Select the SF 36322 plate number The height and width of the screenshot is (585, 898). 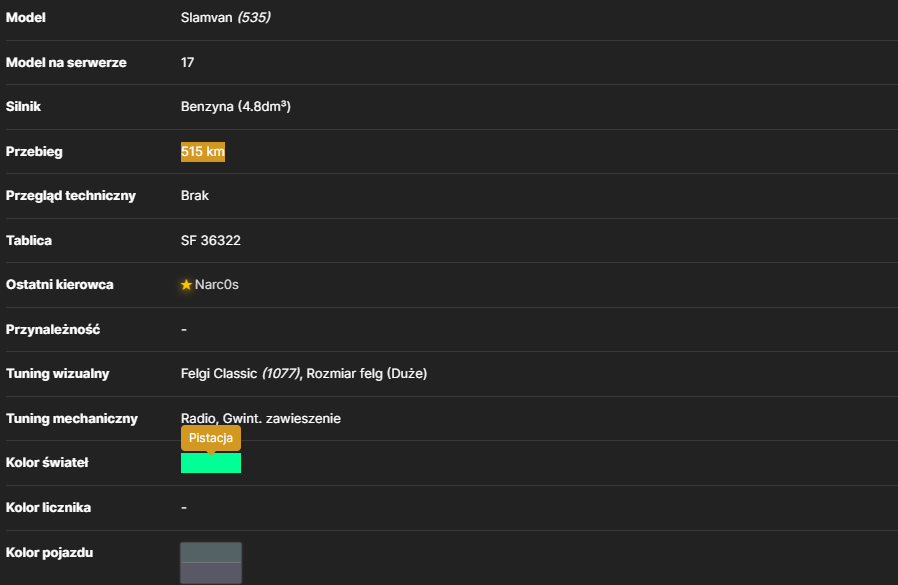pos(211,241)
